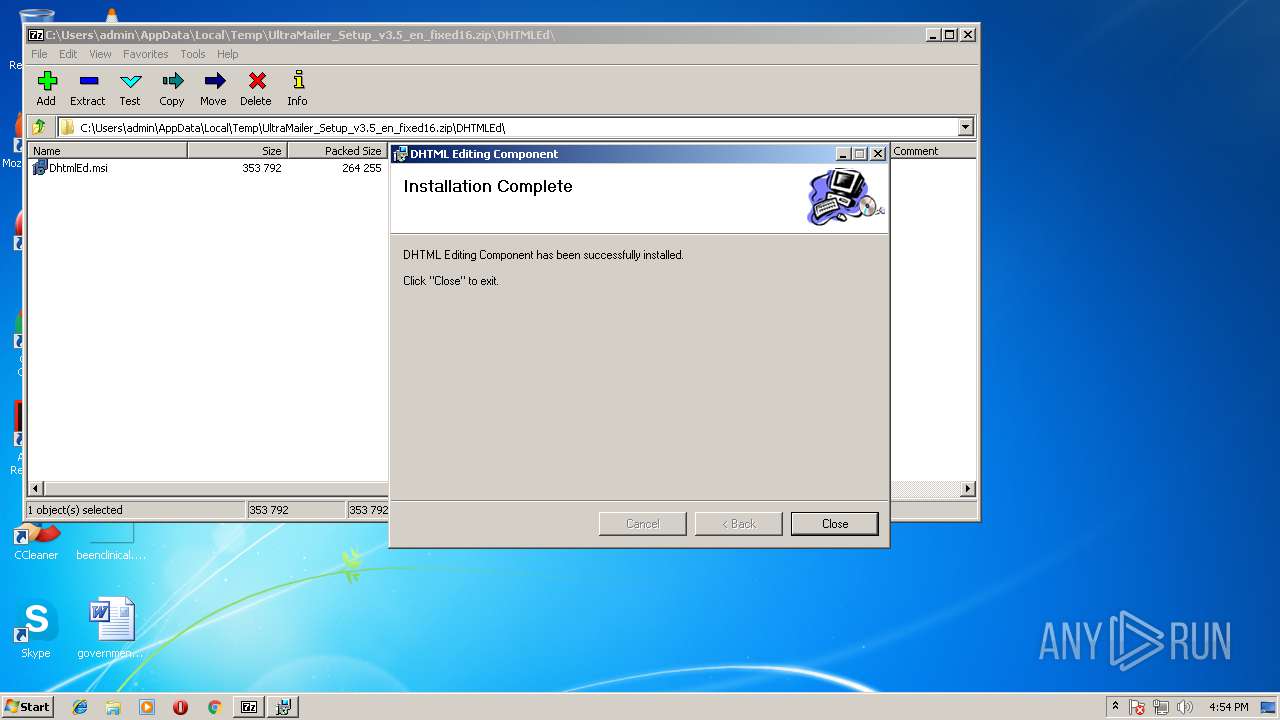This screenshot has height=720, width=1280.
Task: Open the CCleaner desktop shortcut
Action: pyautogui.click(x=36, y=540)
